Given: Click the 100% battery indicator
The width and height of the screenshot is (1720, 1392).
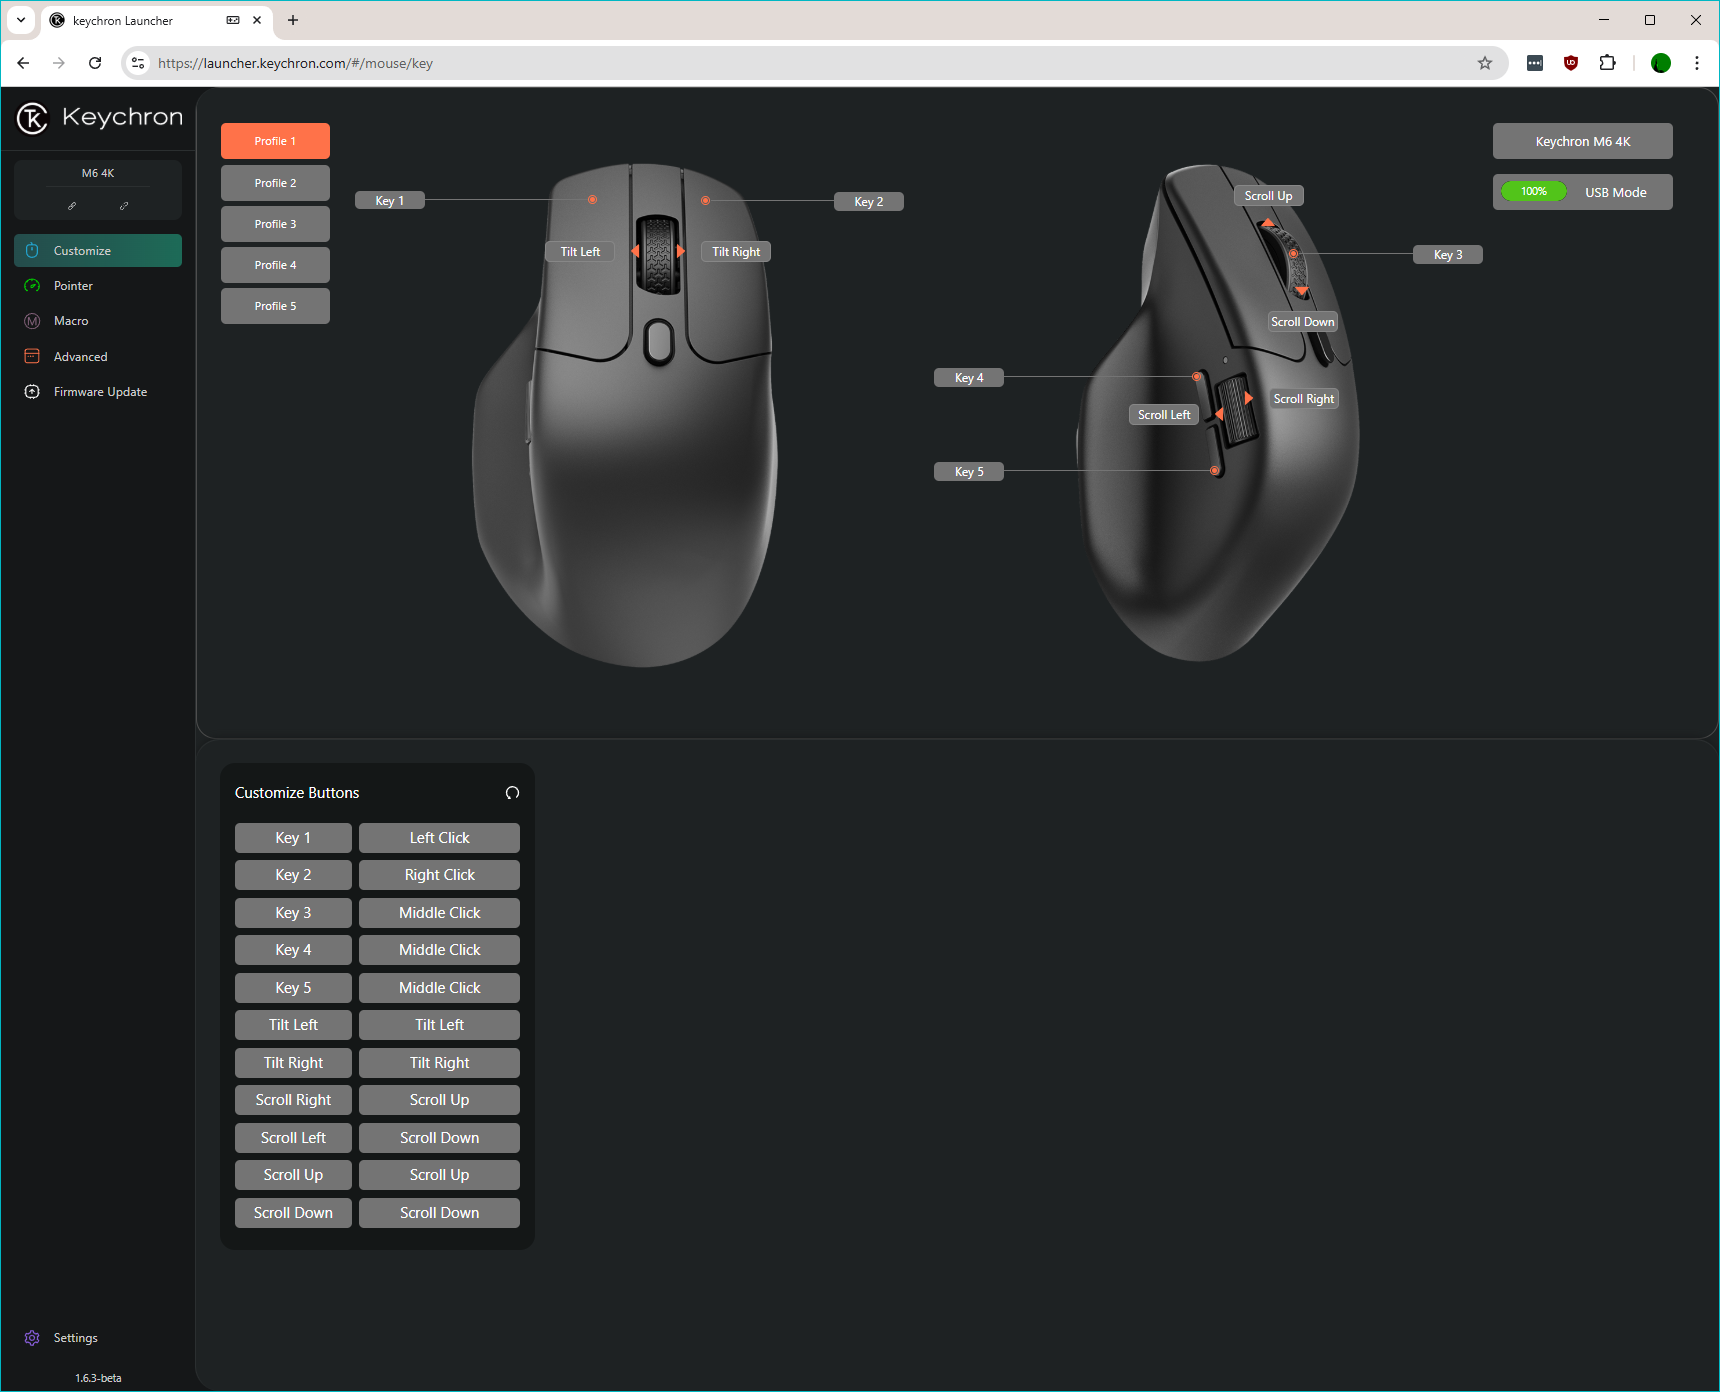Looking at the screenshot, I should [1534, 192].
